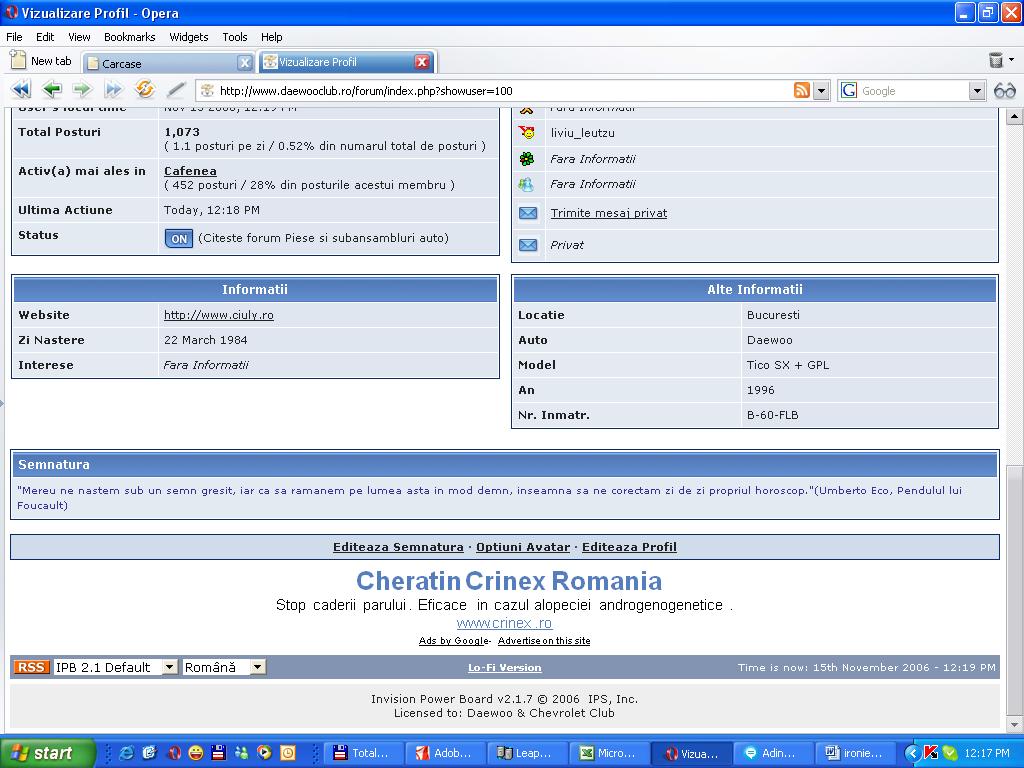
Task: Expand the address bar history dropdown
Action: tap(822, 90)
